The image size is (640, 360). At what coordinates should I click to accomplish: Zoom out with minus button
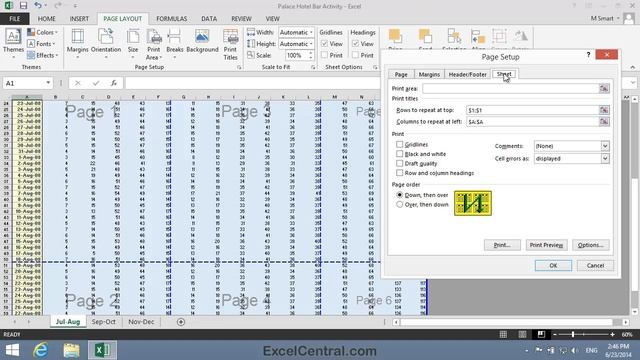click(x=555, y=334)
